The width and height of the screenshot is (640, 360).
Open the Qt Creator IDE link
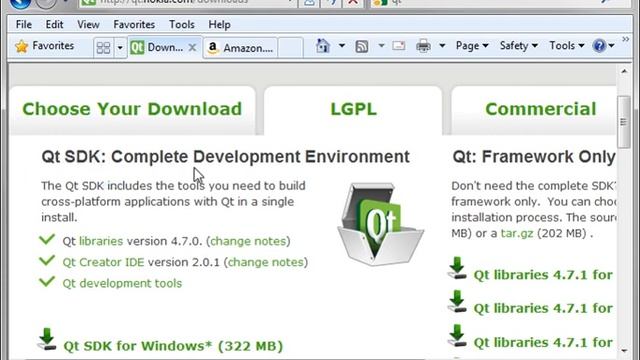pos(103,262)
